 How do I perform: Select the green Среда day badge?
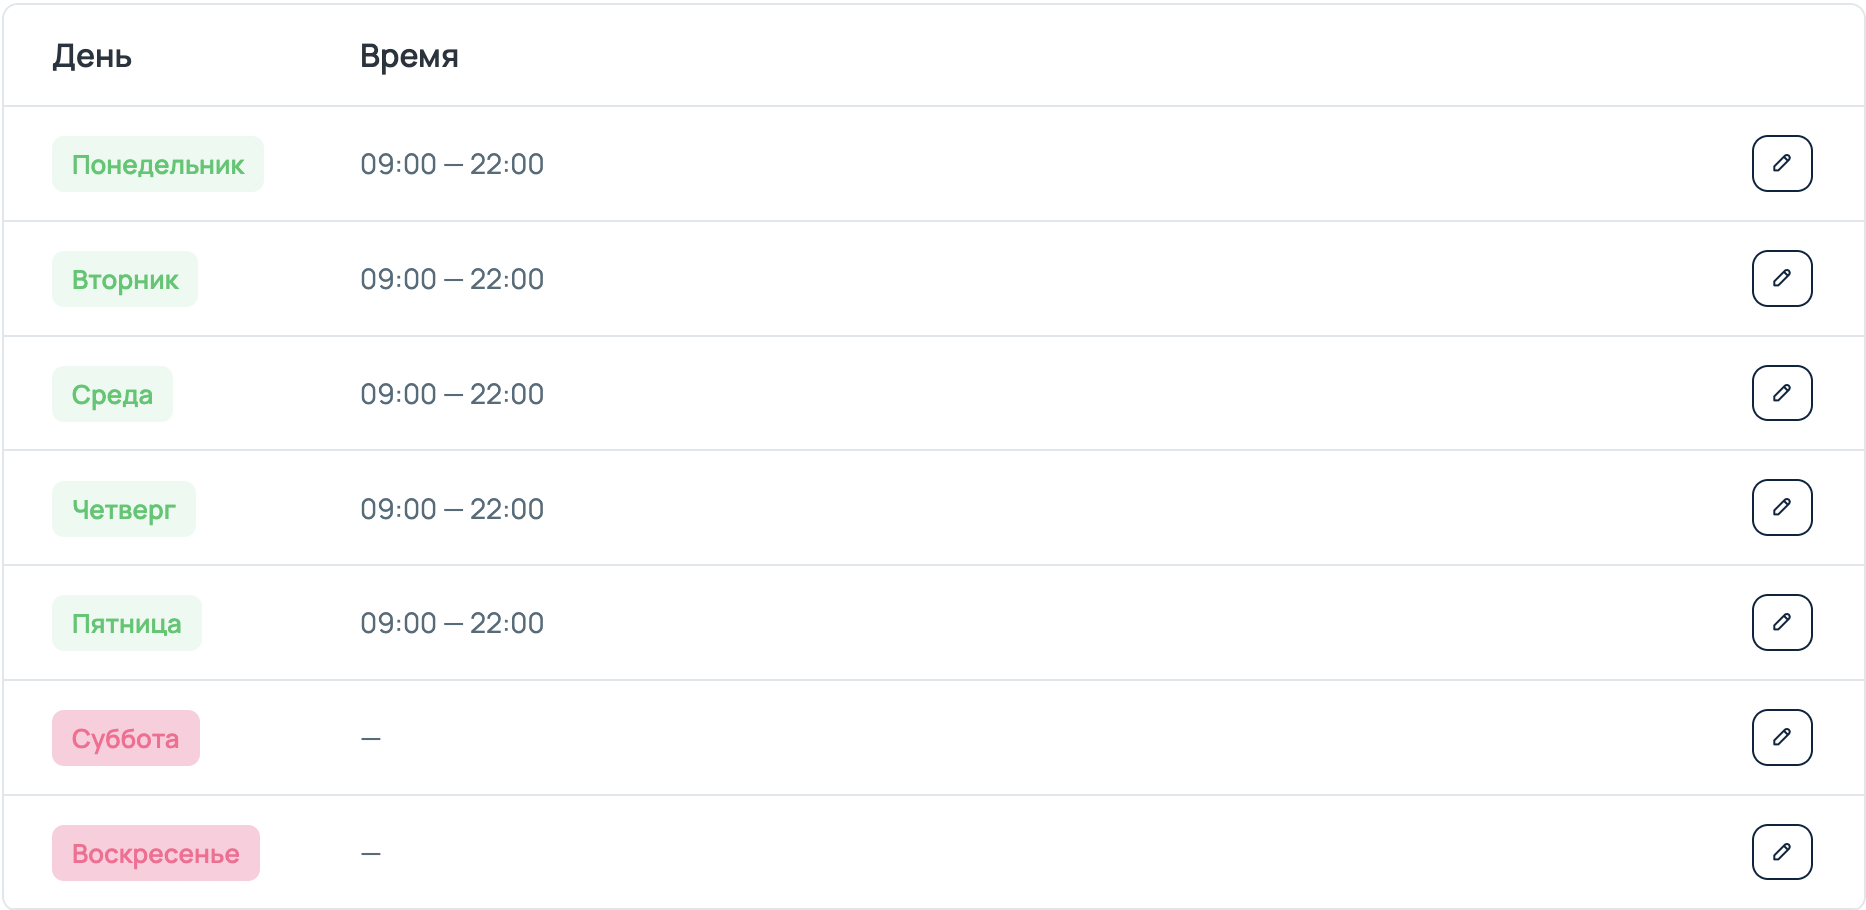point(112,394)
